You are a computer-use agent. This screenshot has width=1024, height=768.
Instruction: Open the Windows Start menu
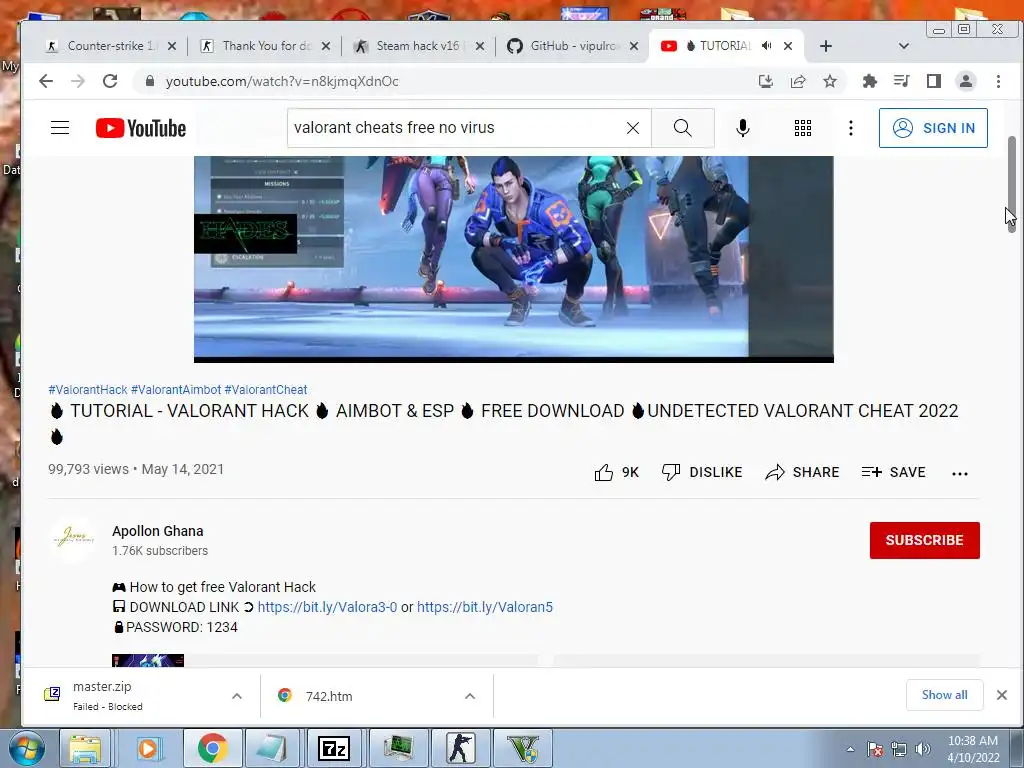coord(26,748)
